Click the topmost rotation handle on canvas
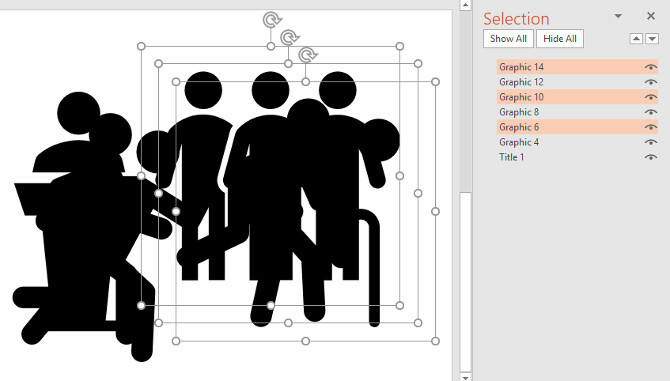Image resolution: width=670 pixels, height=381 pixels. click(272, 20)
